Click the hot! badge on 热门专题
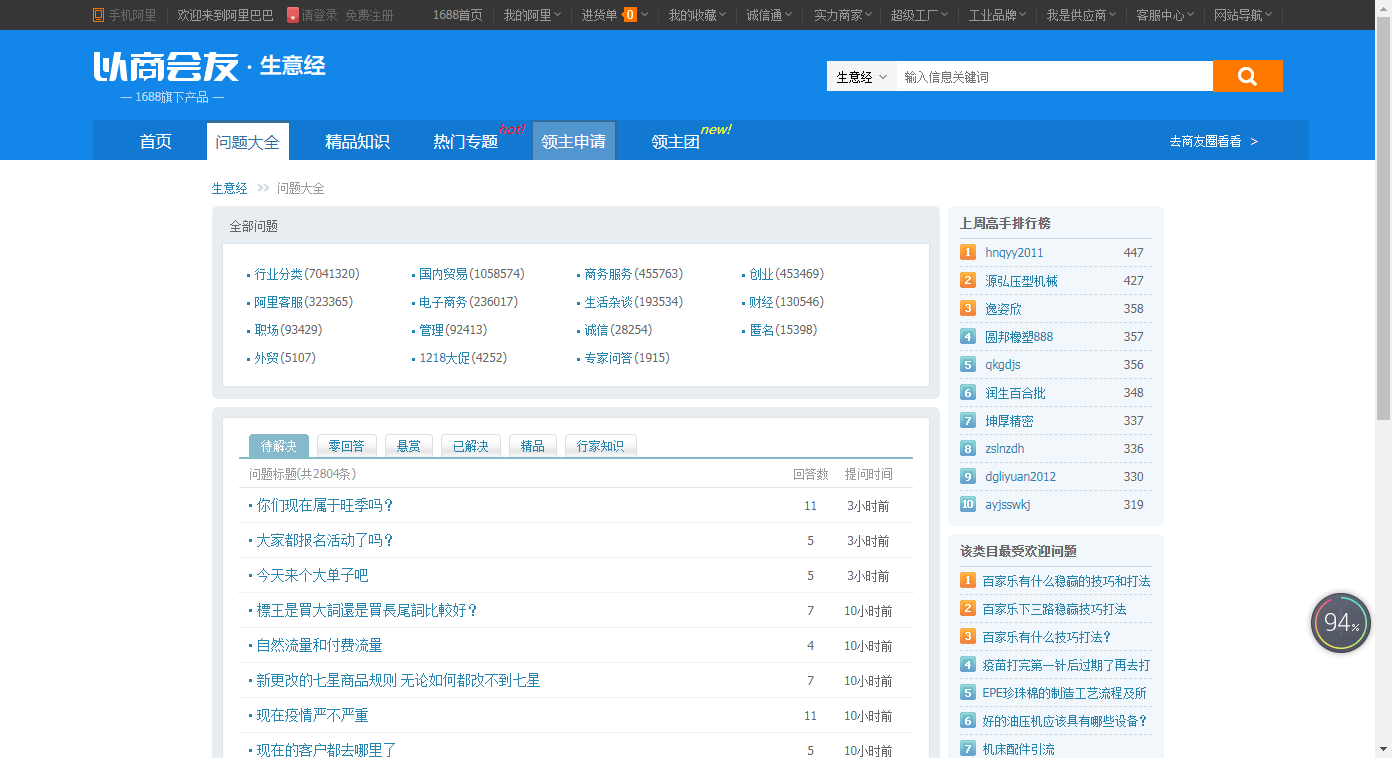The width and height of the screenshot is (1392, 758). pyautogui.click(x=510, y=128)
